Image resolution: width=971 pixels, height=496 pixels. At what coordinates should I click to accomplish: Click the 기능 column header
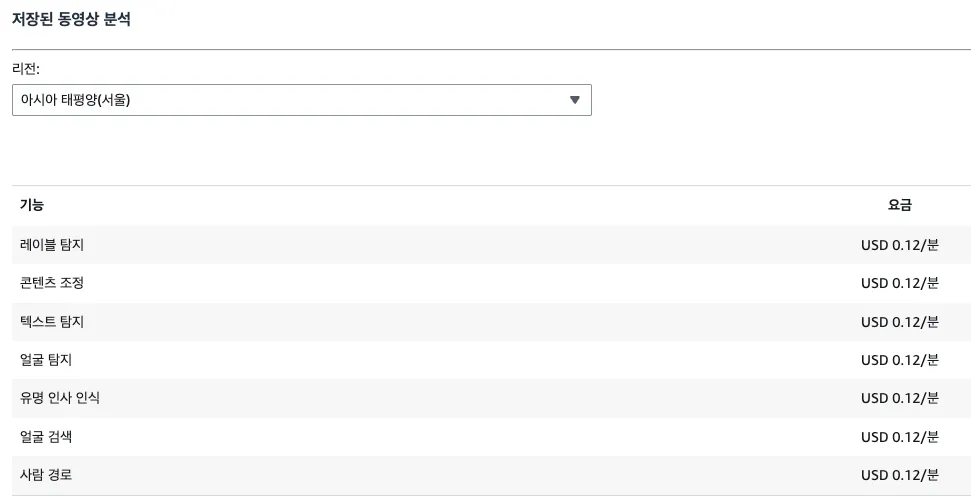32,205
